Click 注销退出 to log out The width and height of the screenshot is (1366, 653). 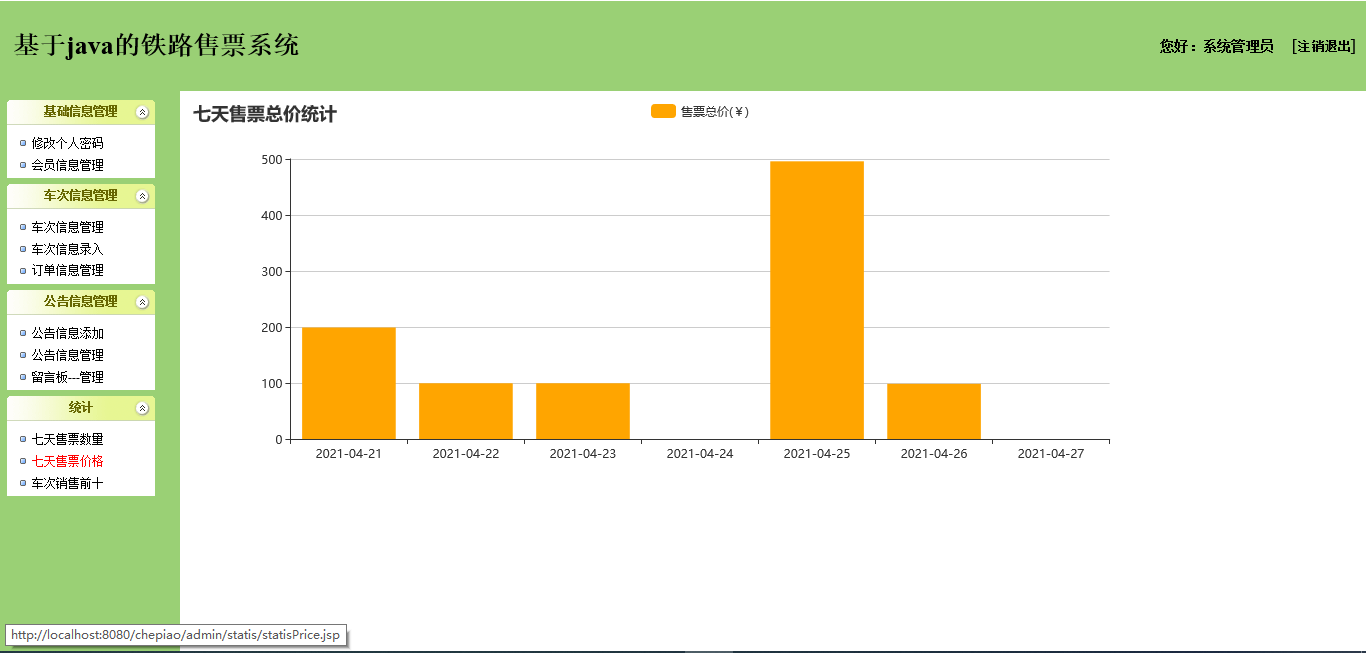tap(1323, 46)
